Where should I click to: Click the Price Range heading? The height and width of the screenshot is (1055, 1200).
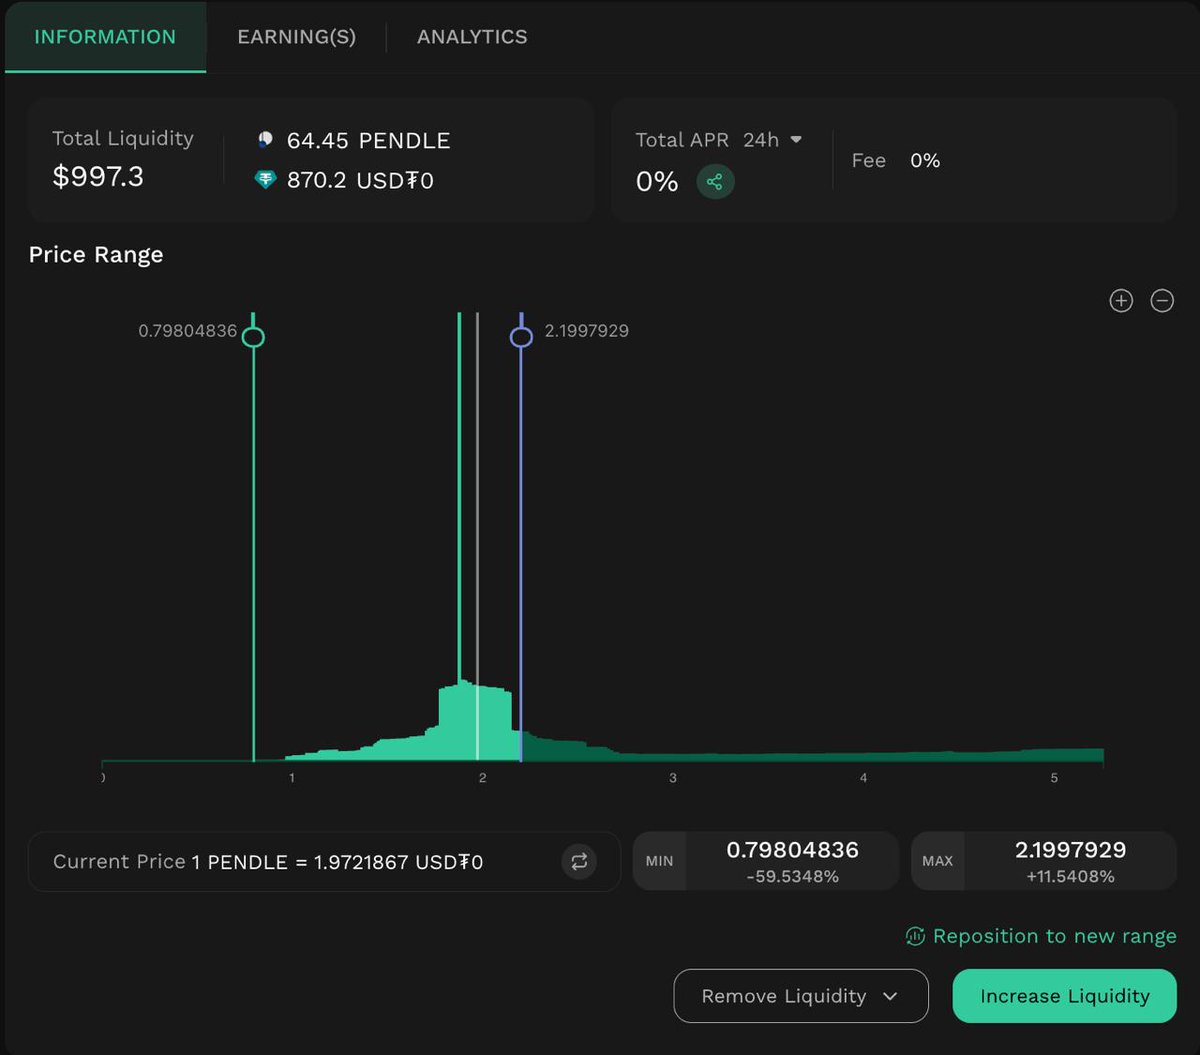(x=96, y=255)
